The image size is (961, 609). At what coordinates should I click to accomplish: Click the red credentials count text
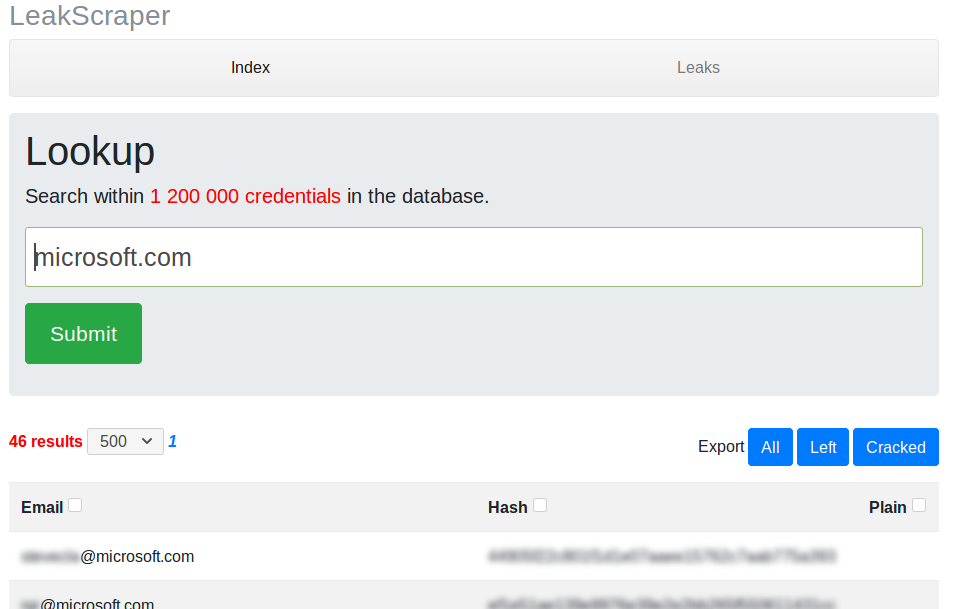pyautogui.click(x=245, y=196)
